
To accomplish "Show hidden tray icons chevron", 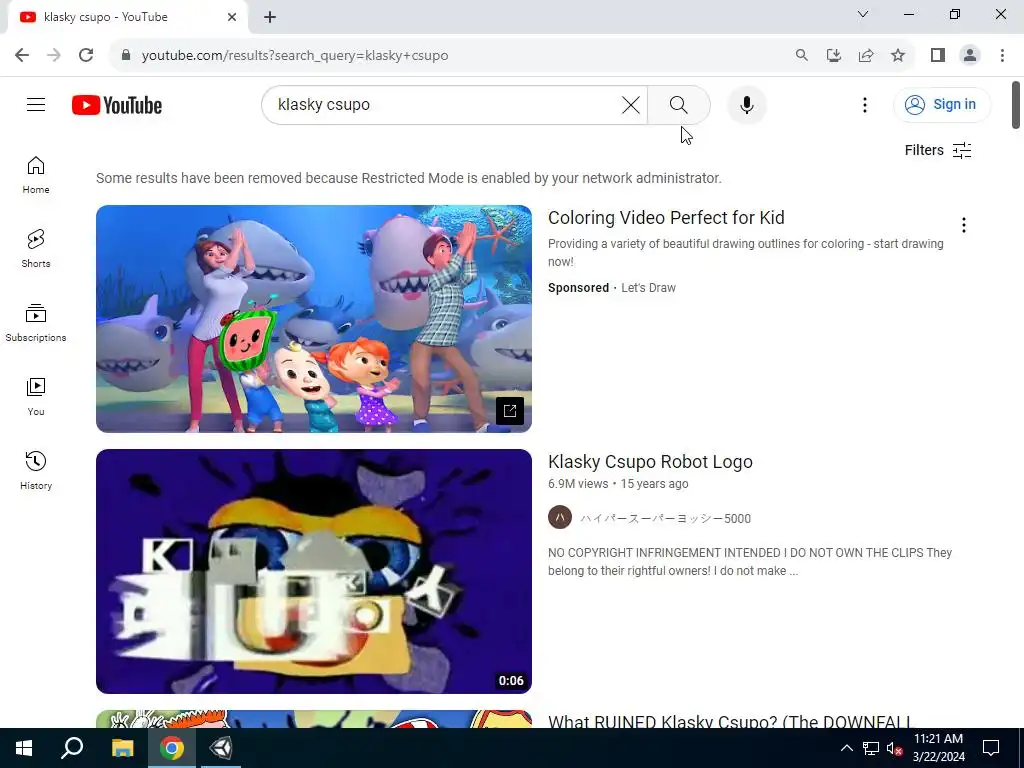I will (846, 748).
